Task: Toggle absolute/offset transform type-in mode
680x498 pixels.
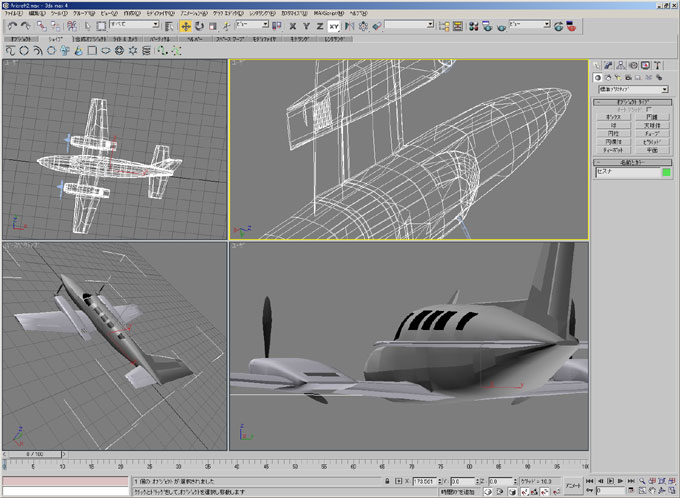Action: [x=399, y=481]
